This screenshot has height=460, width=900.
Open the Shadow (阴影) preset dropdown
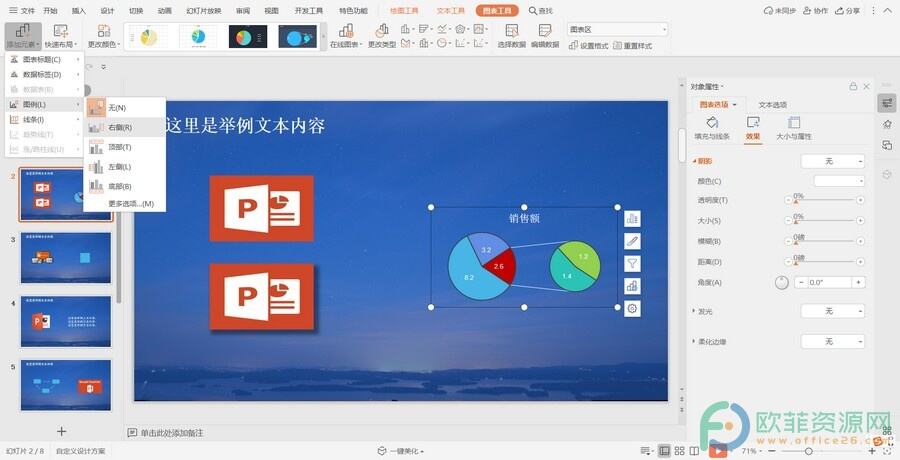point(832,161)
